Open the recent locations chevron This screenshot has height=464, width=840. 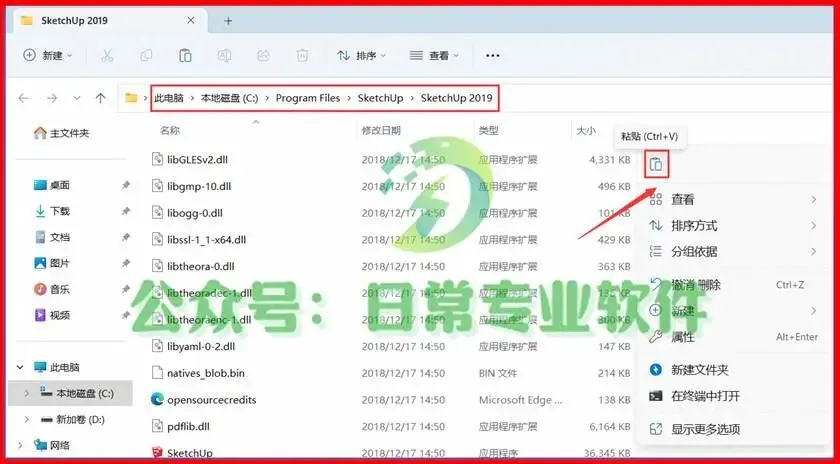point(77,98)
